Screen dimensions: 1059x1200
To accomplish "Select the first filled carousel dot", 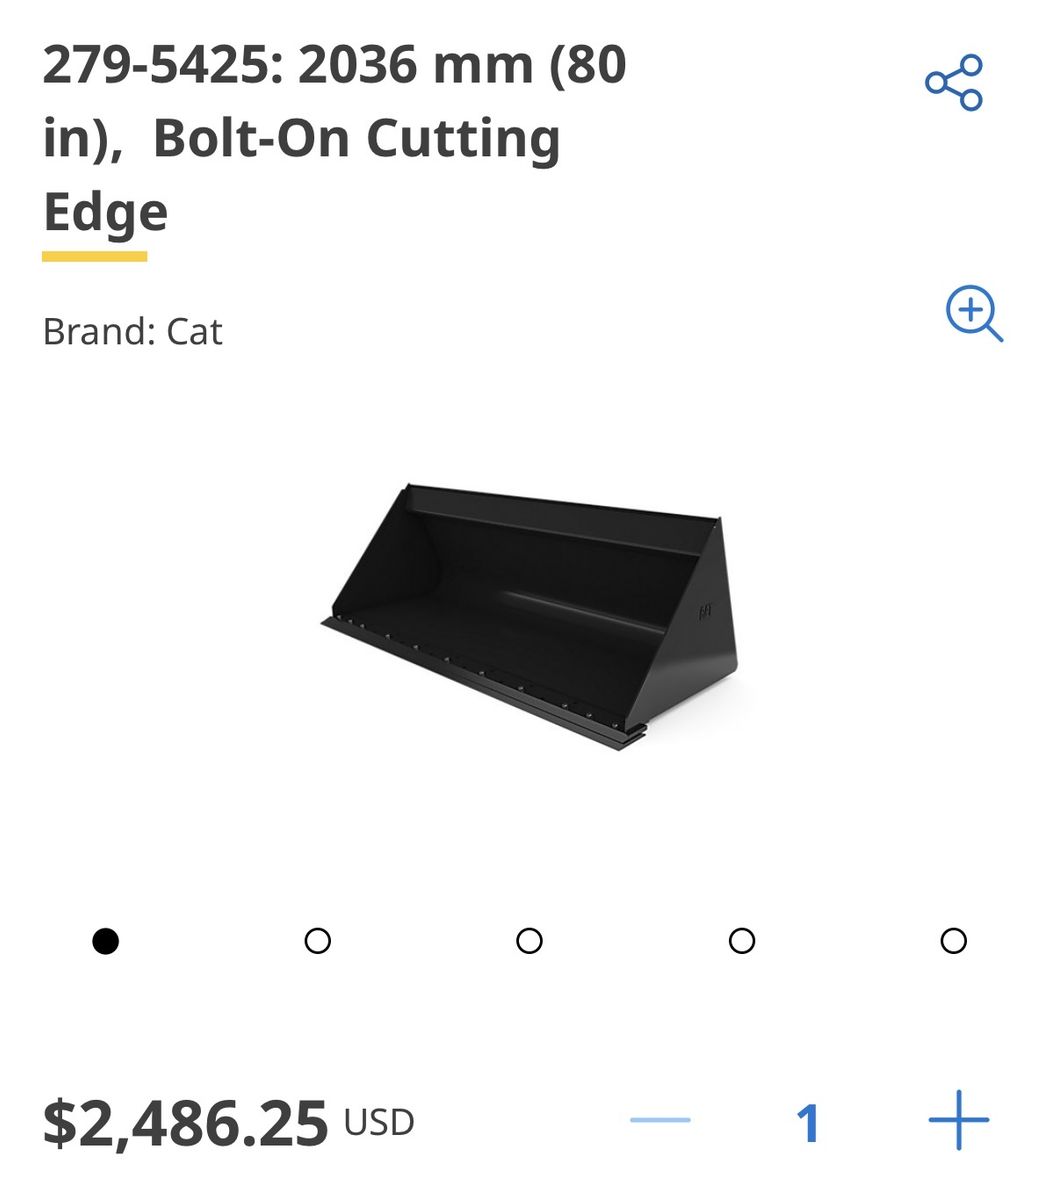I will point(105,941).
